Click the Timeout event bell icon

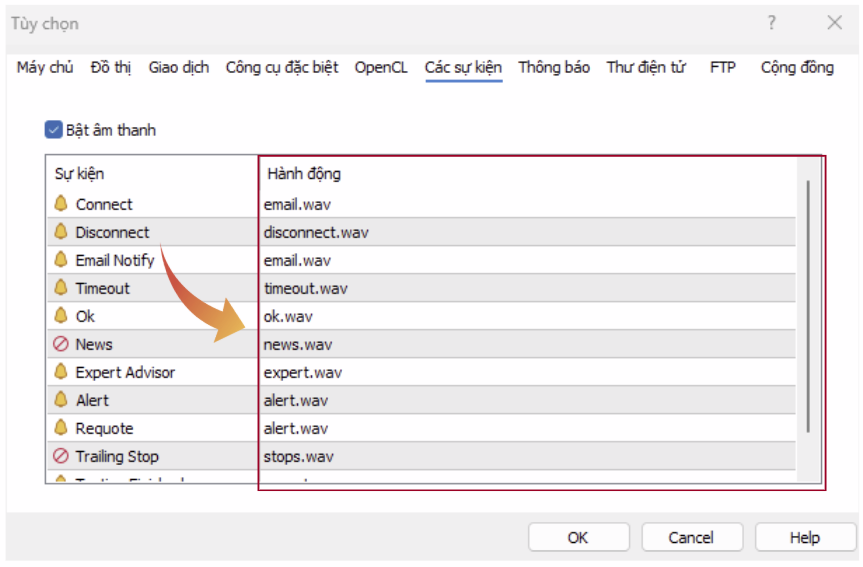(61, 288)
